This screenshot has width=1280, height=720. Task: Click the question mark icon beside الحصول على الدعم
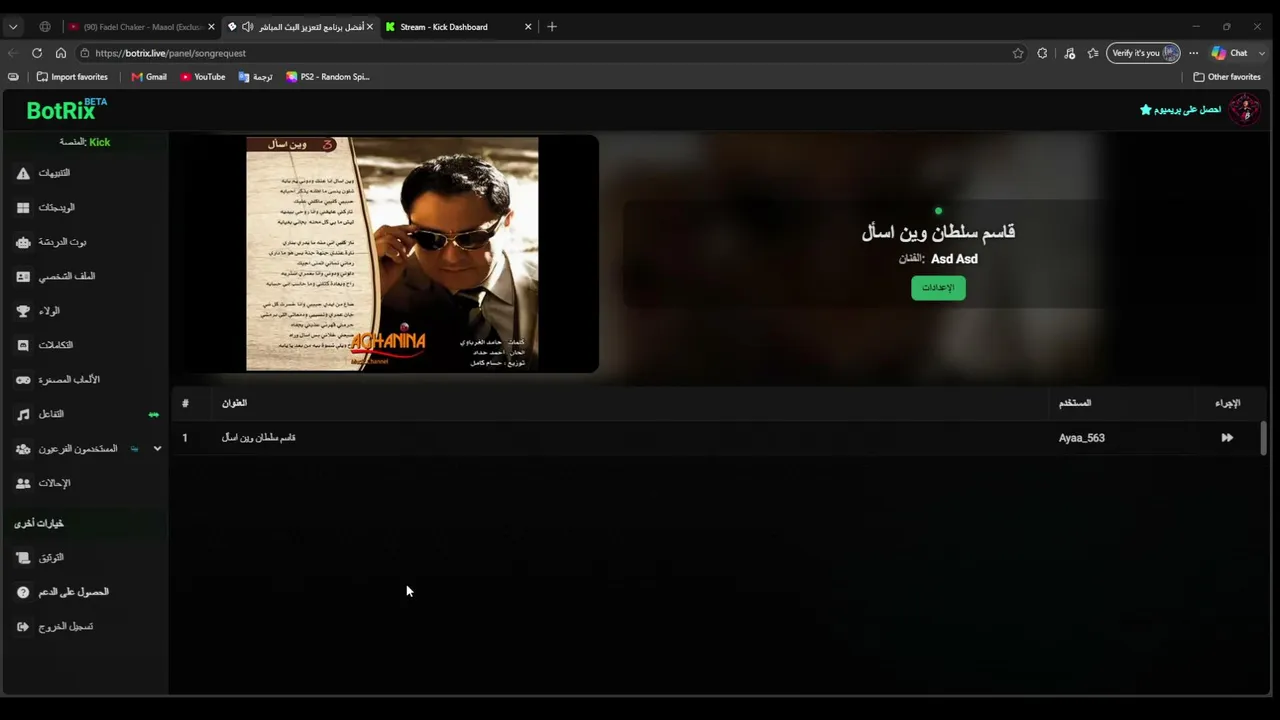[23, 592]
